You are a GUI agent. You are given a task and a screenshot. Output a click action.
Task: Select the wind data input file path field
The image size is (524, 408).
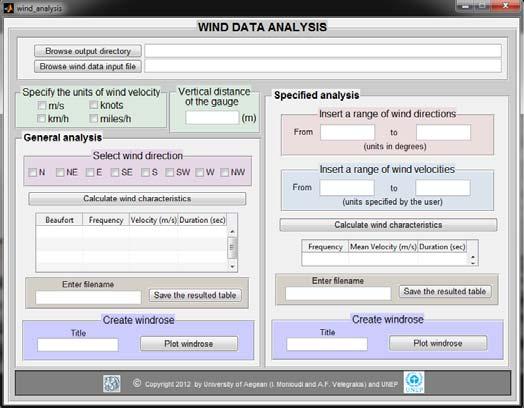tap(323, 66)
